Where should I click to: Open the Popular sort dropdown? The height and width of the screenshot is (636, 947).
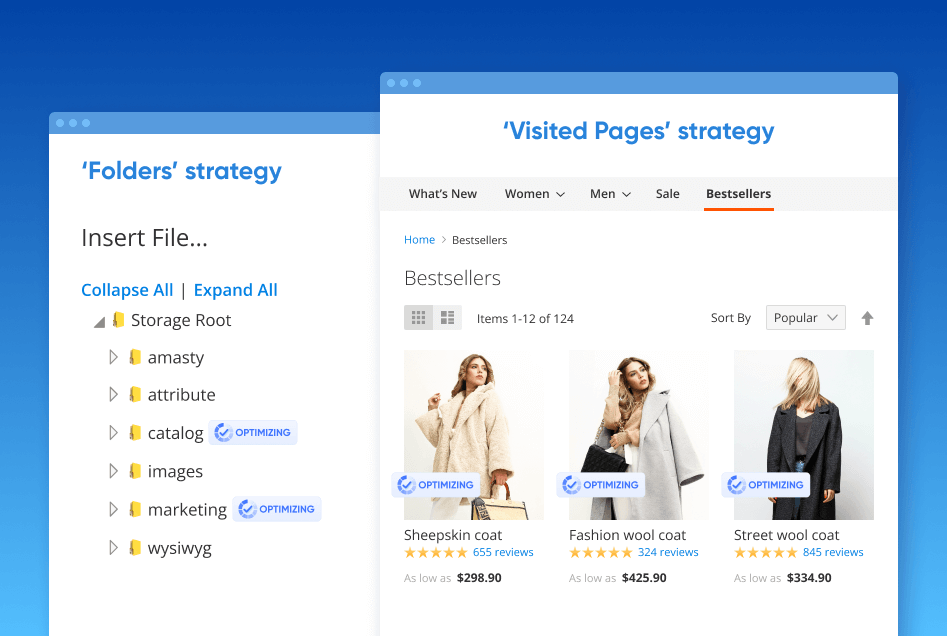[x=805, y=317]
